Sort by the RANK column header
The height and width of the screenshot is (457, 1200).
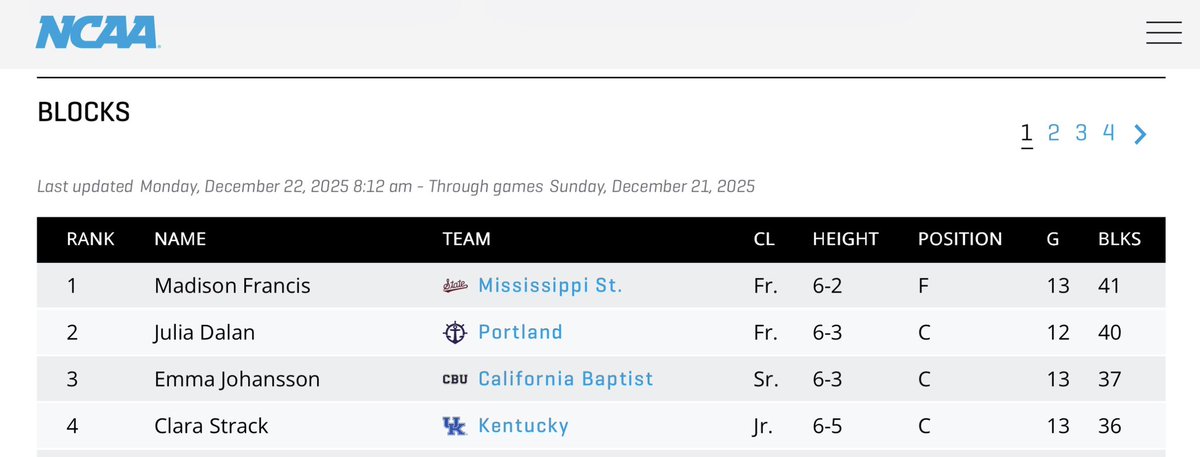[x=90, y=239]
